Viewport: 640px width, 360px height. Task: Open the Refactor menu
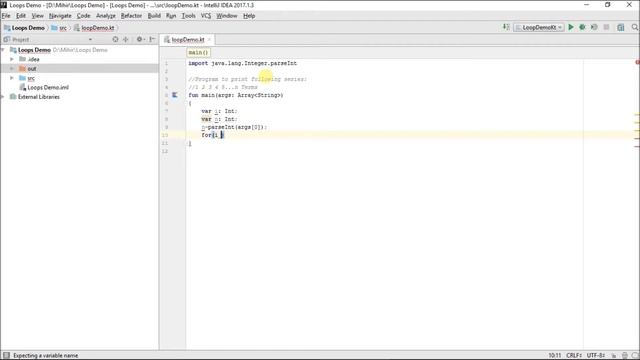(131, 16)
